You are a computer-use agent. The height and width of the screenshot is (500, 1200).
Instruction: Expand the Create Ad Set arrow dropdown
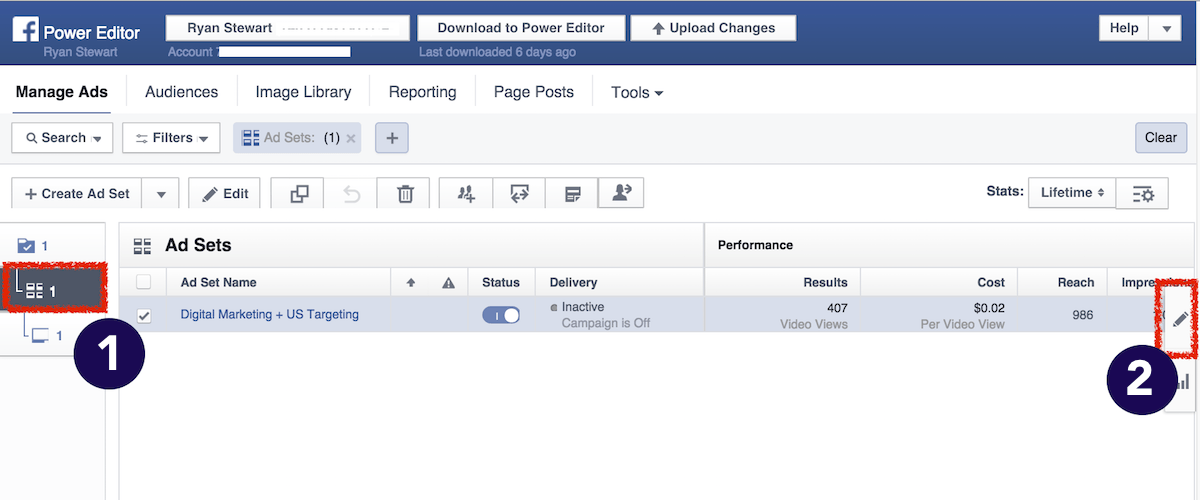pos(161,194)
